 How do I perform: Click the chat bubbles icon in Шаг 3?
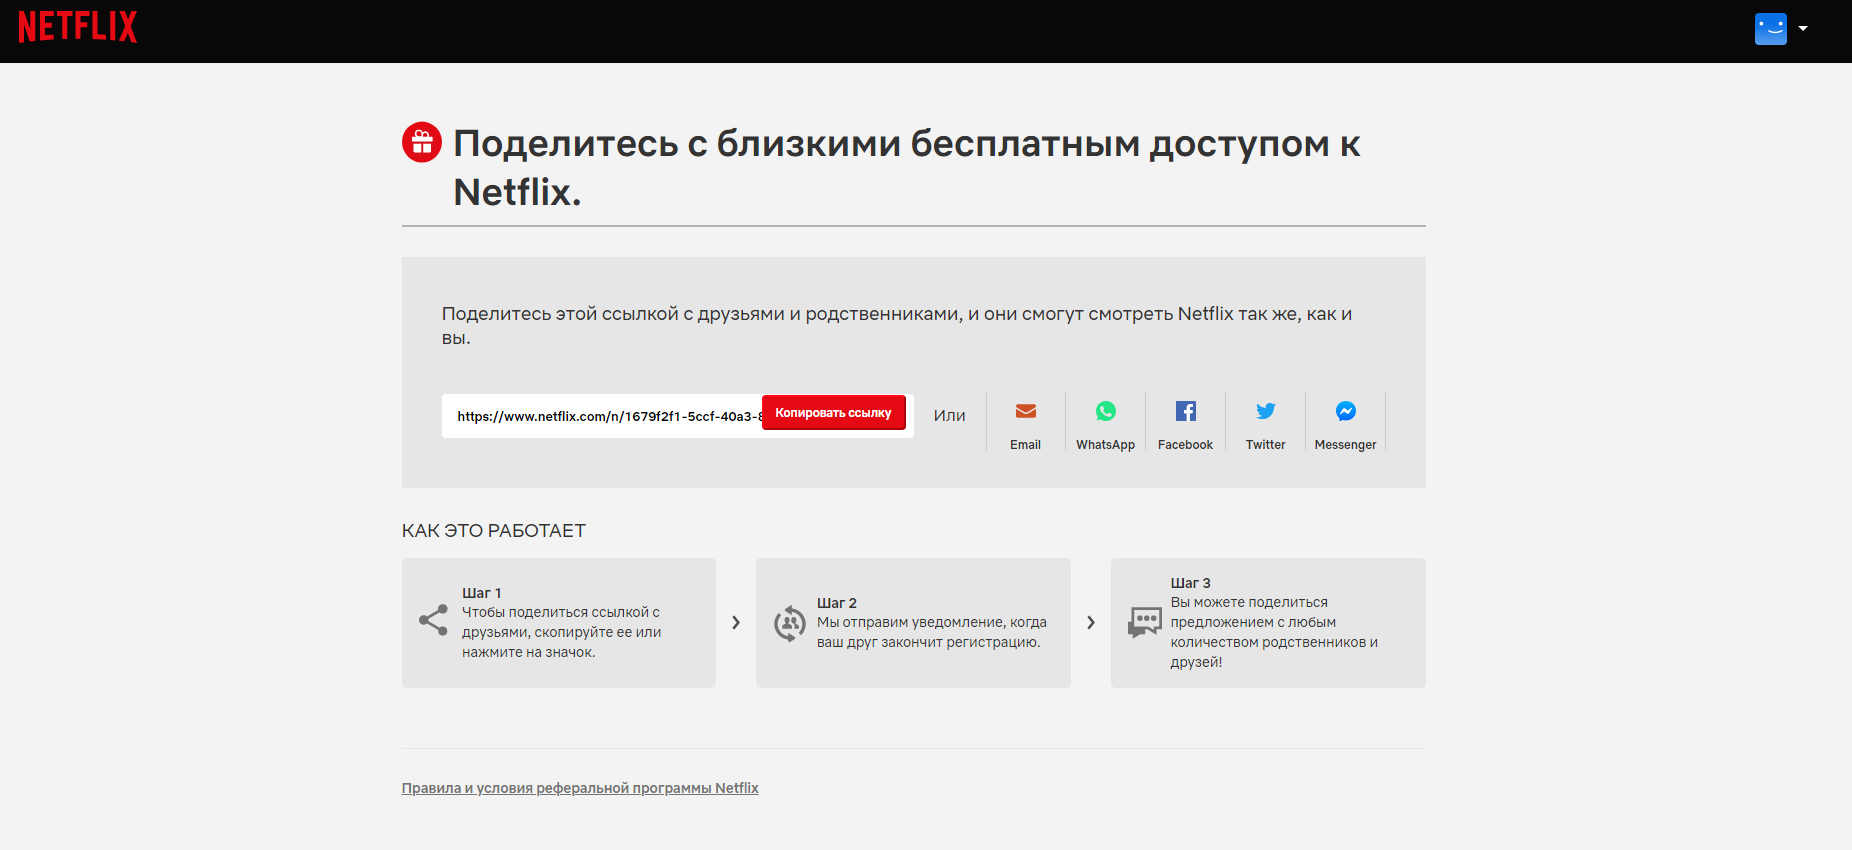[1145, 622]
